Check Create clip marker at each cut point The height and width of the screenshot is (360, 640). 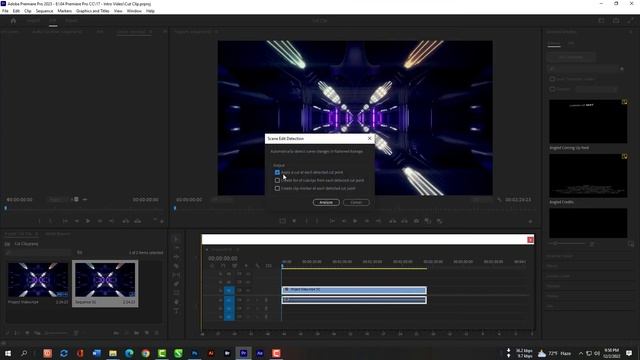tap(277, 189)
